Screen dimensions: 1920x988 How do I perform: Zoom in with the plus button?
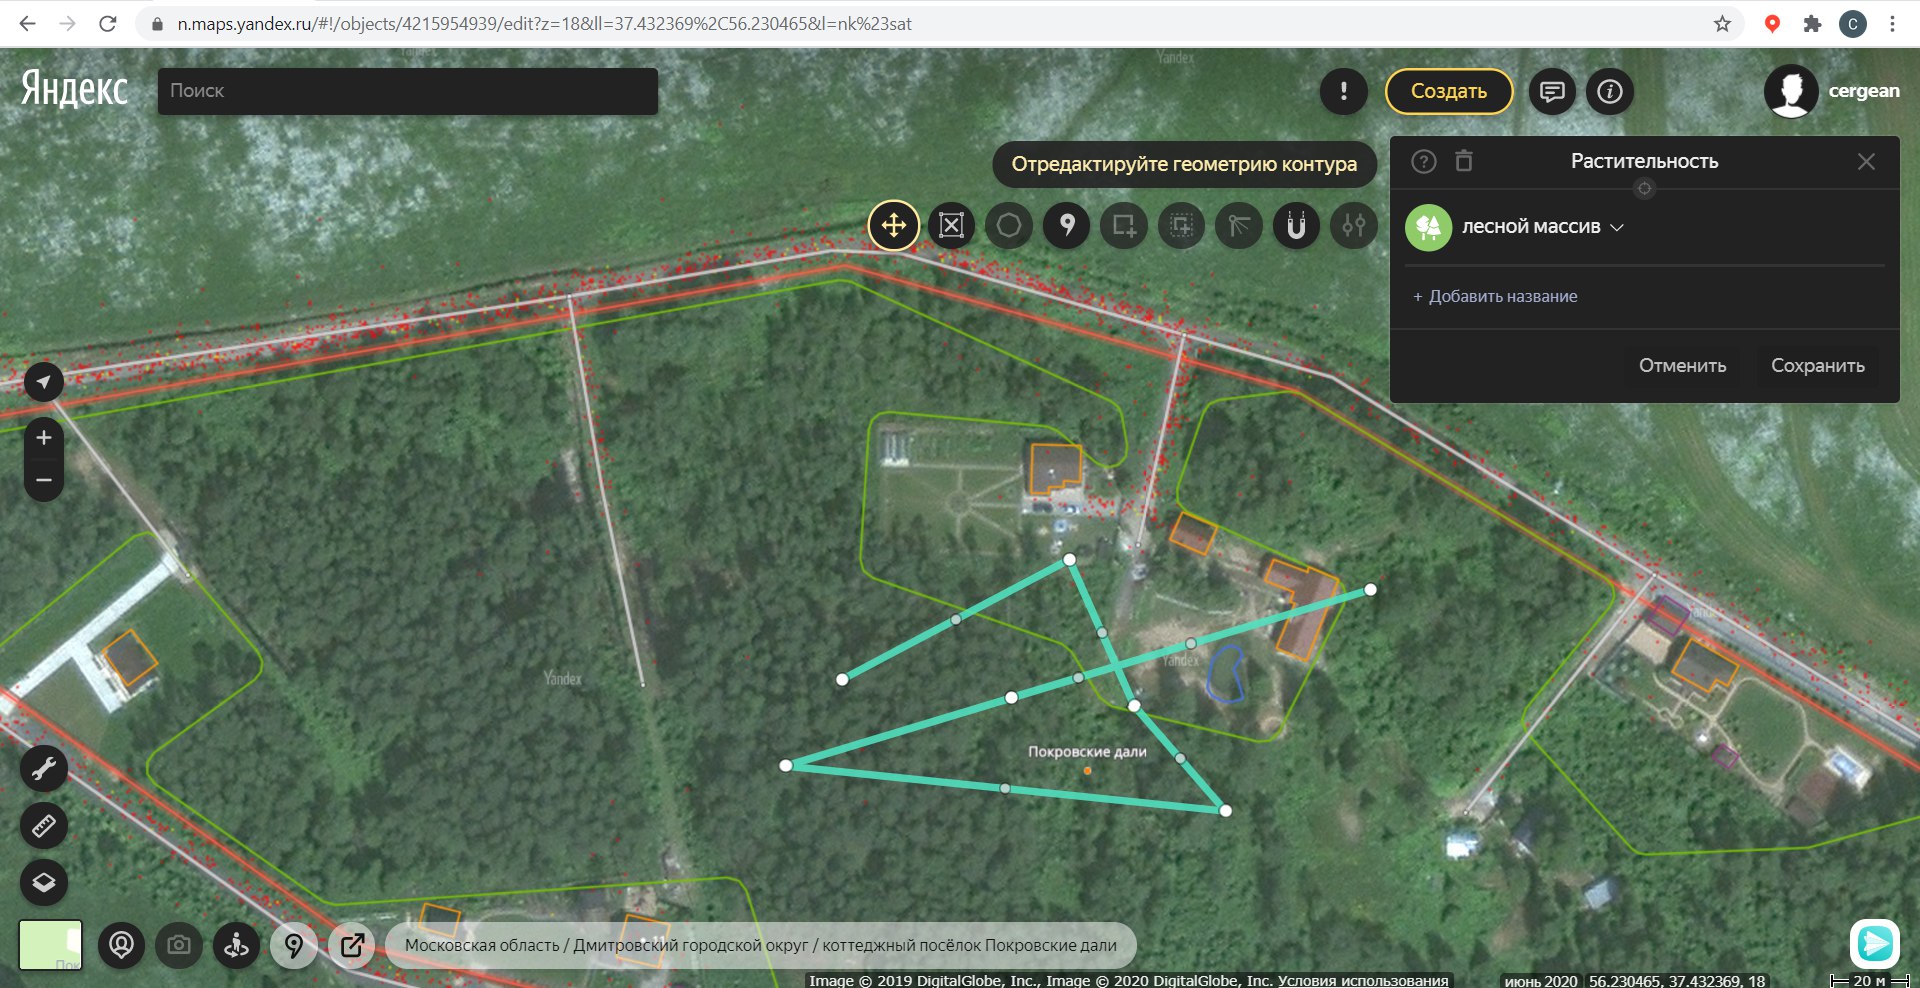point(44,437)
